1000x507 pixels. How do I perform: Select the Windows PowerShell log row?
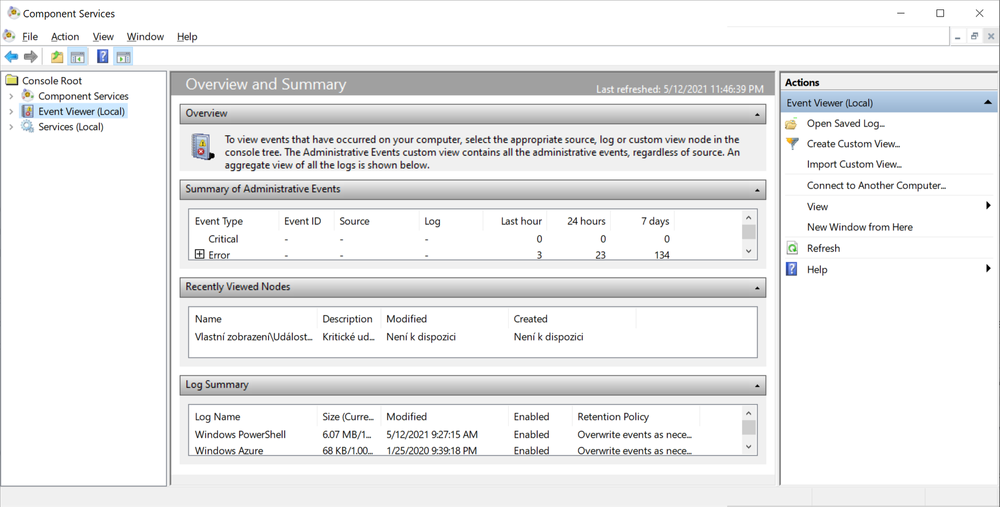tap(240, 435)
